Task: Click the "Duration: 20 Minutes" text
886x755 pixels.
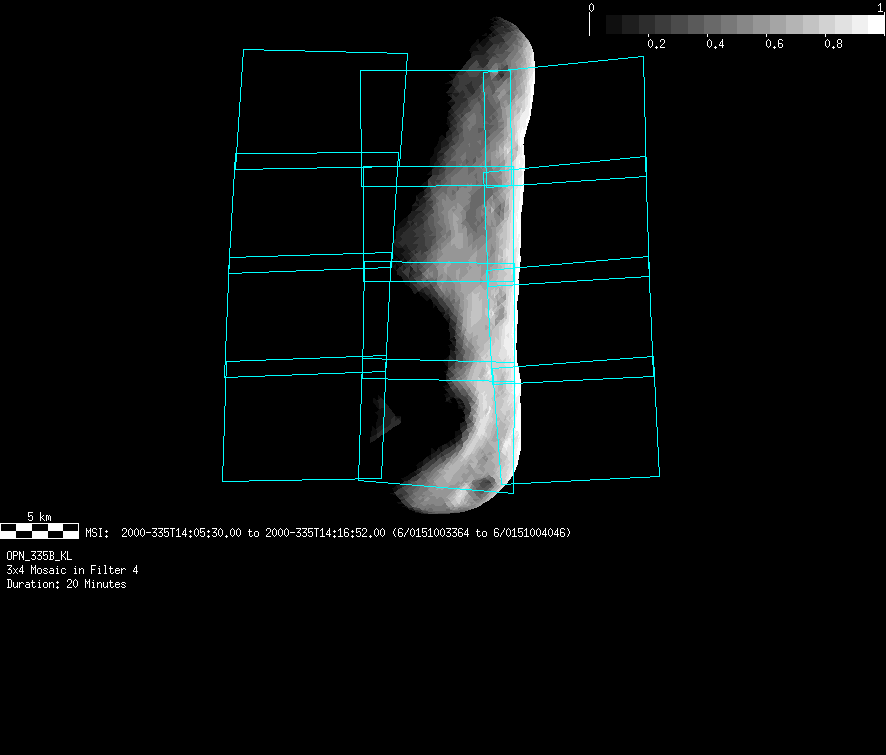Action: (x=66, y=584)
